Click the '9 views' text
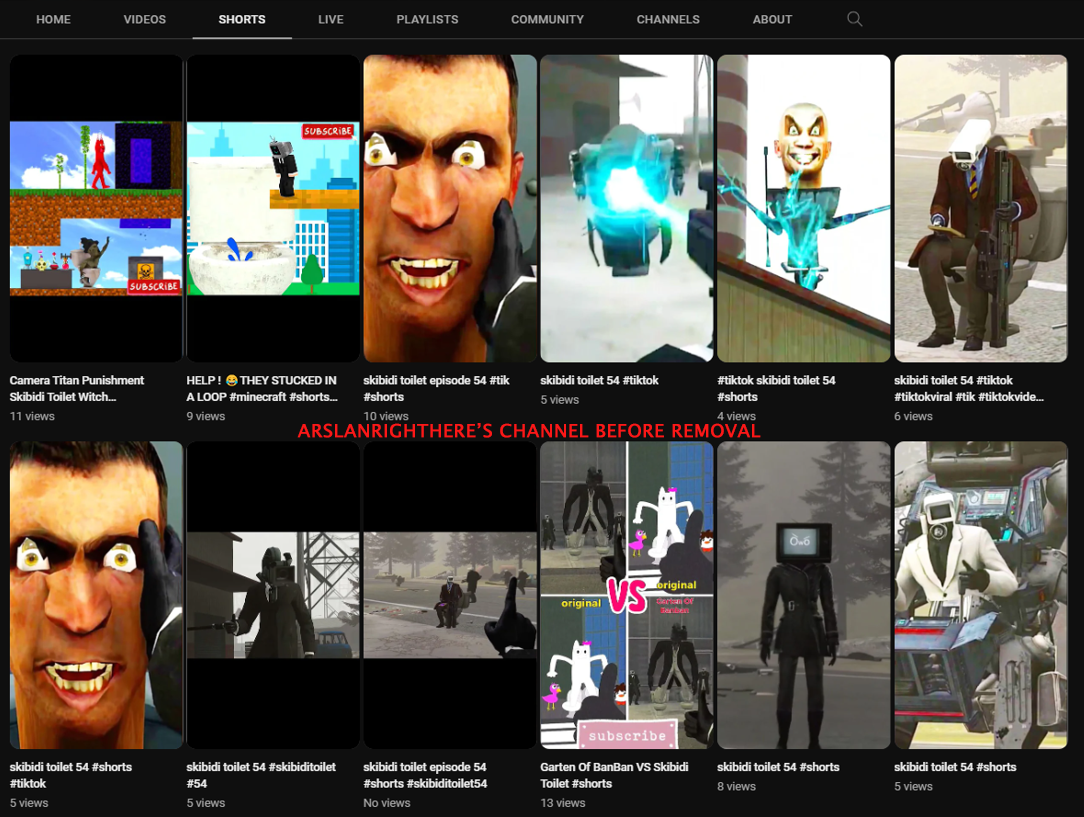Viewport: 1084px width, 817px height. 206,416
